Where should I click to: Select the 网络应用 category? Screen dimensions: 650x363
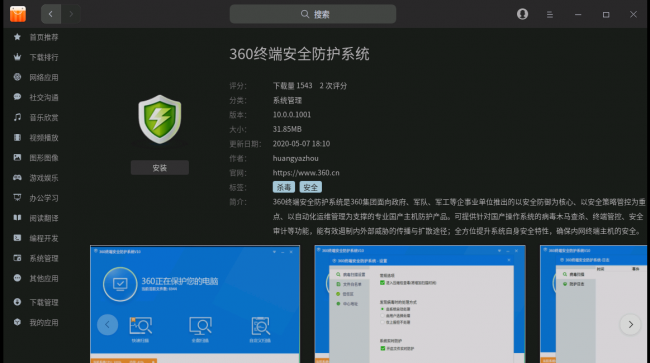[x=44, y=77]
